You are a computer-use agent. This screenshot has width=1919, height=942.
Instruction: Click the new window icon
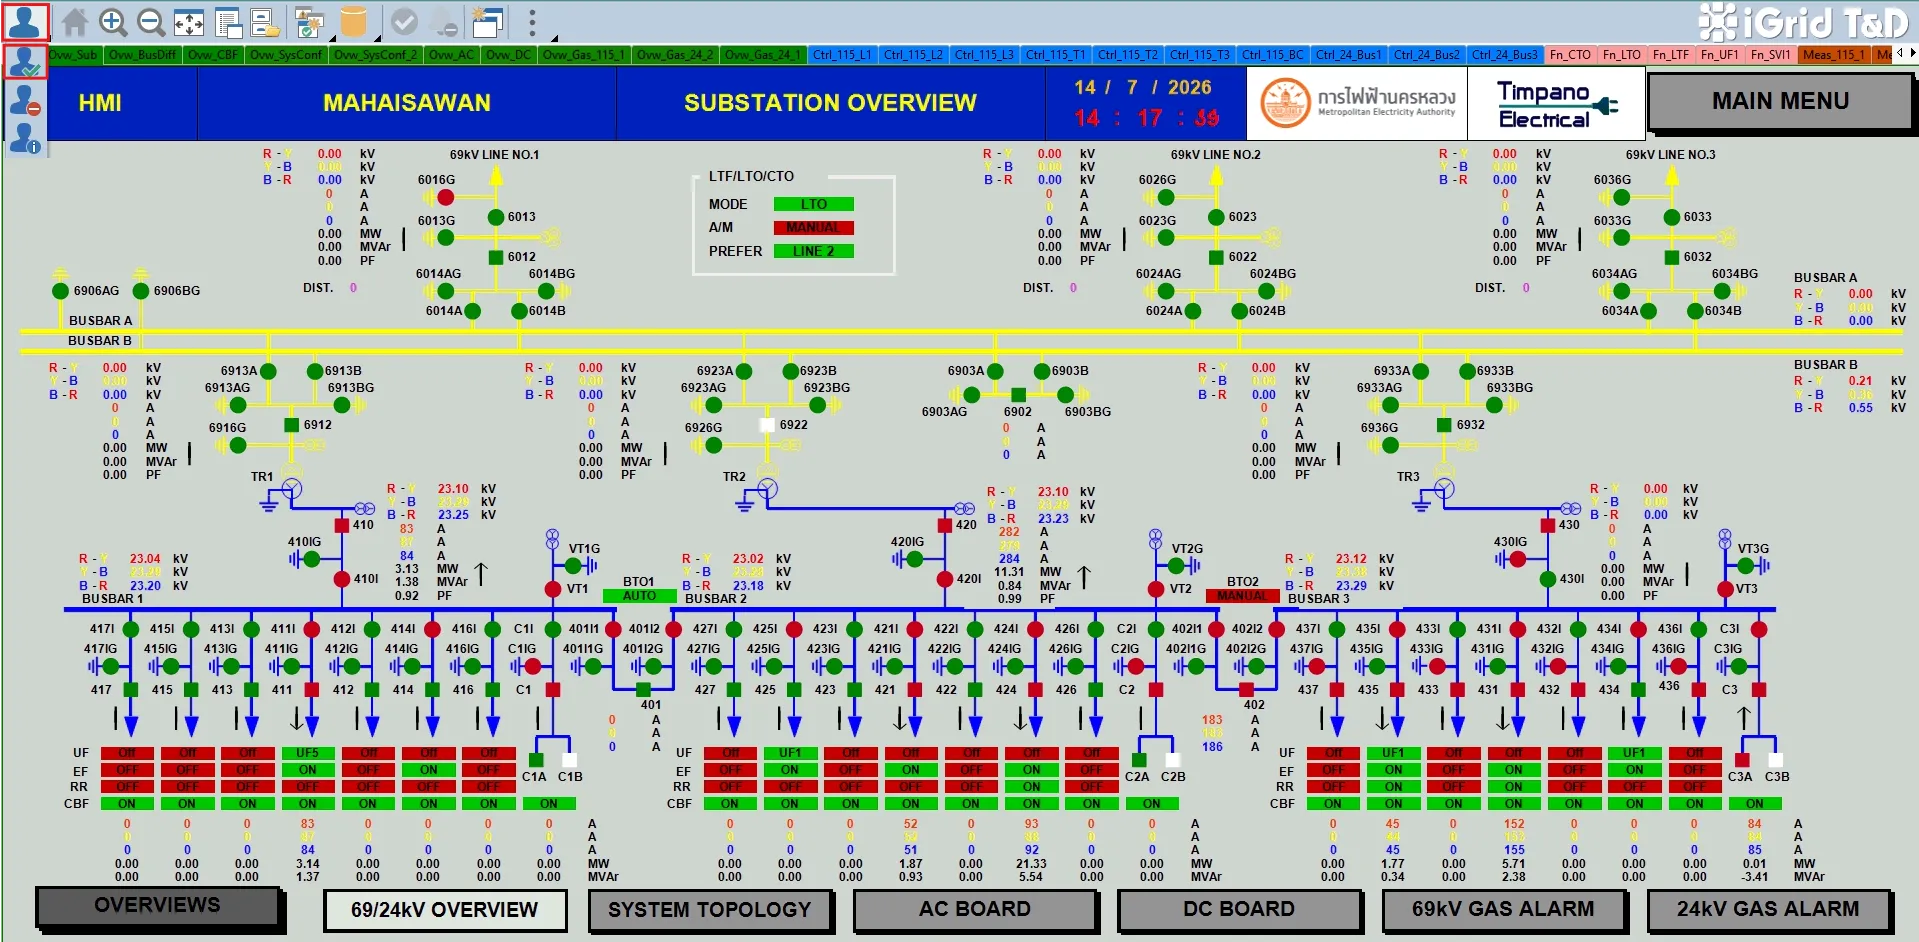(x=488, y=21)
